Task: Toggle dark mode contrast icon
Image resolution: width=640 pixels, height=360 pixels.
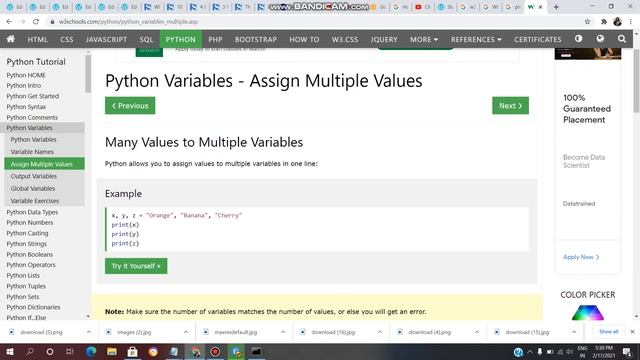Action: 578,39
